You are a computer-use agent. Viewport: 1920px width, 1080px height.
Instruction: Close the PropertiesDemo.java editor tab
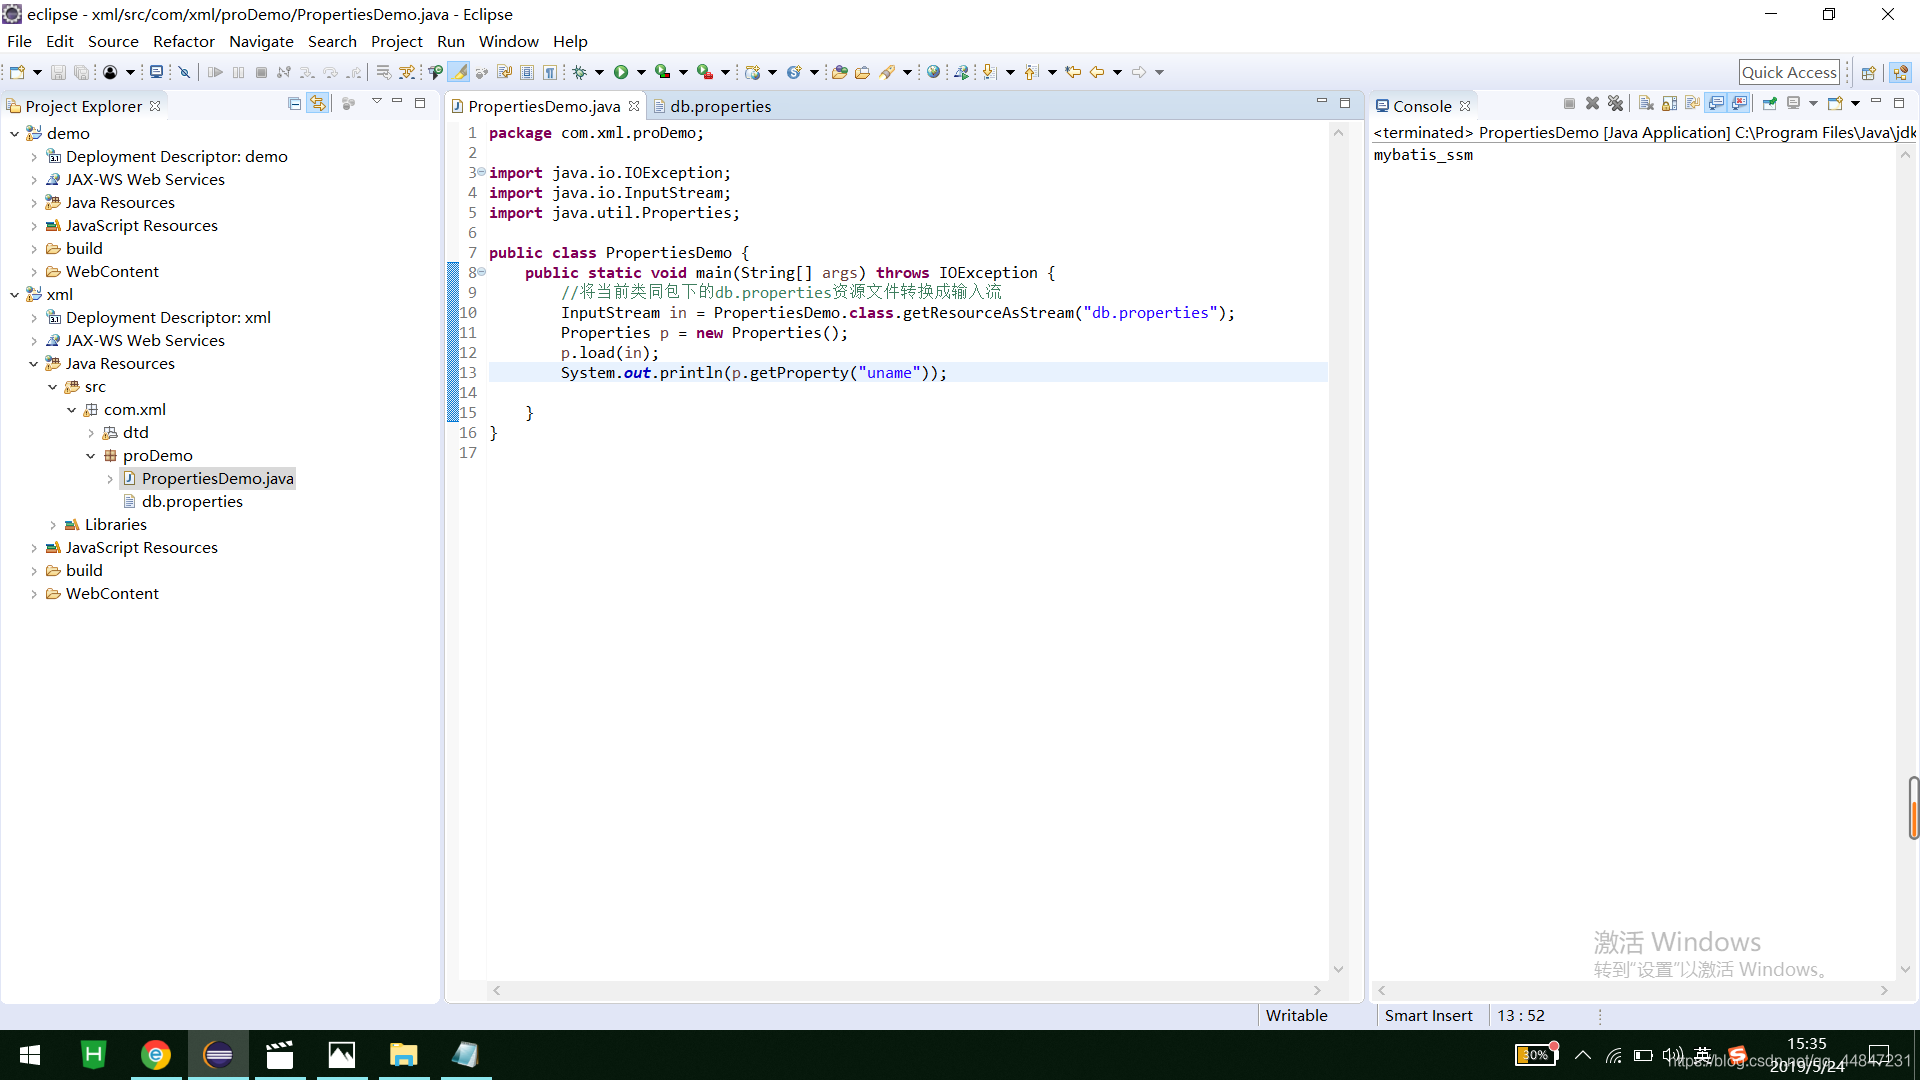pos(634,106)
